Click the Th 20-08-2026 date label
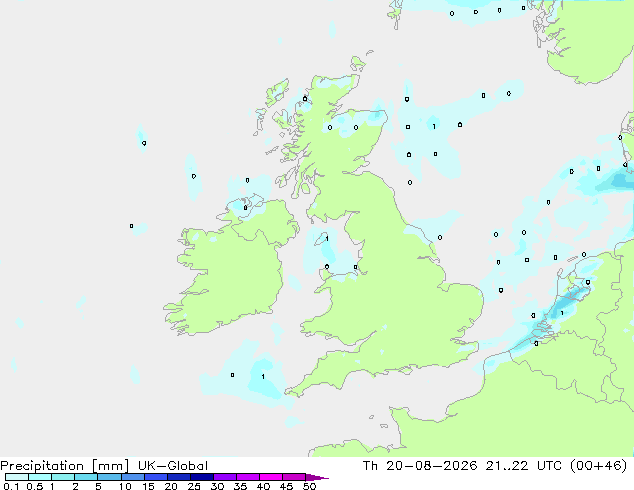 click(420, 466)
